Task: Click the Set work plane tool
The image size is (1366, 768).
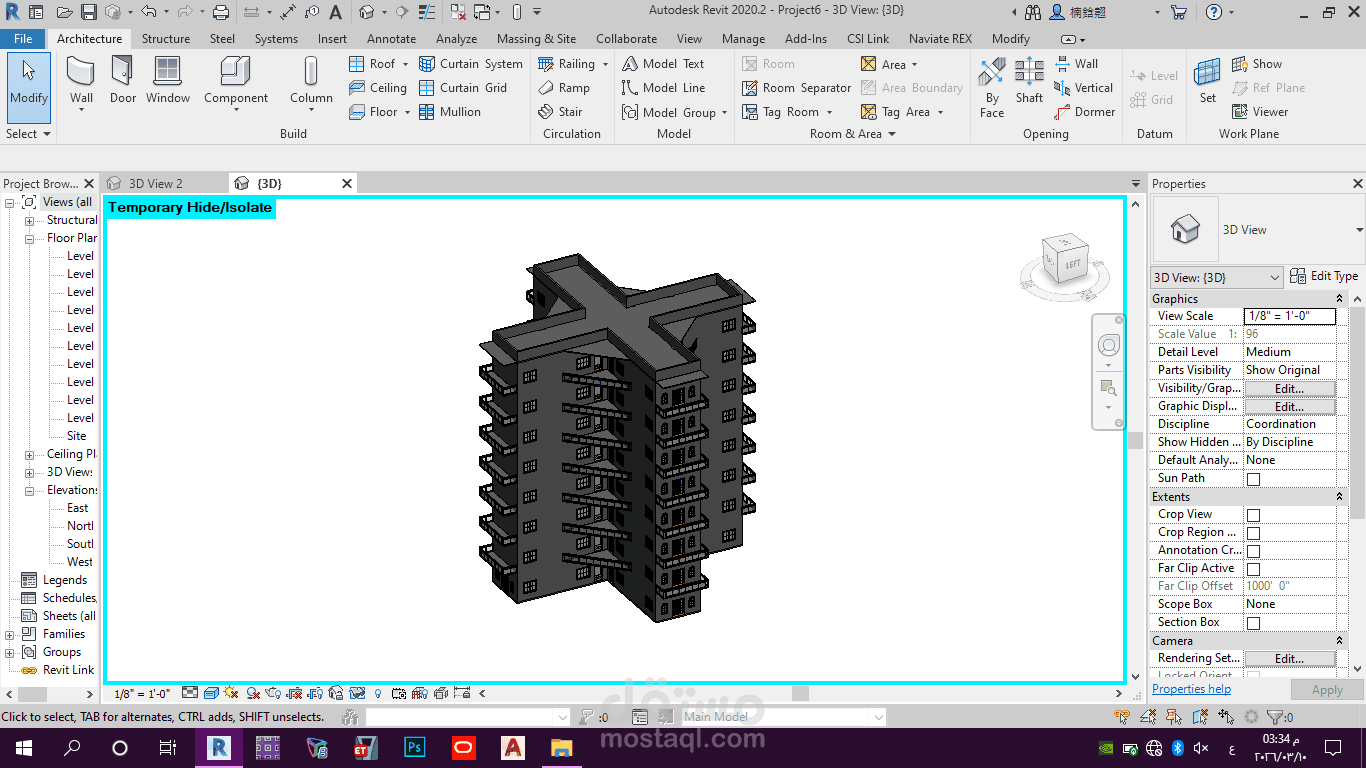Action: [1208, 81]
